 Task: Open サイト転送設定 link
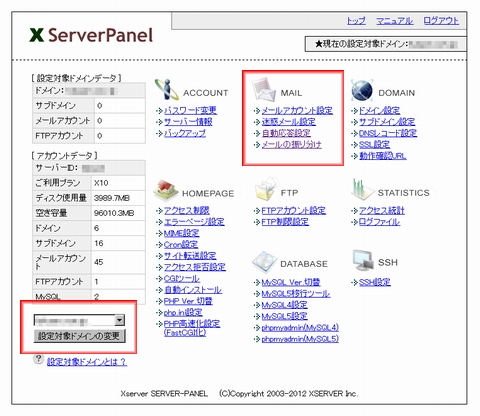point(190,256)
